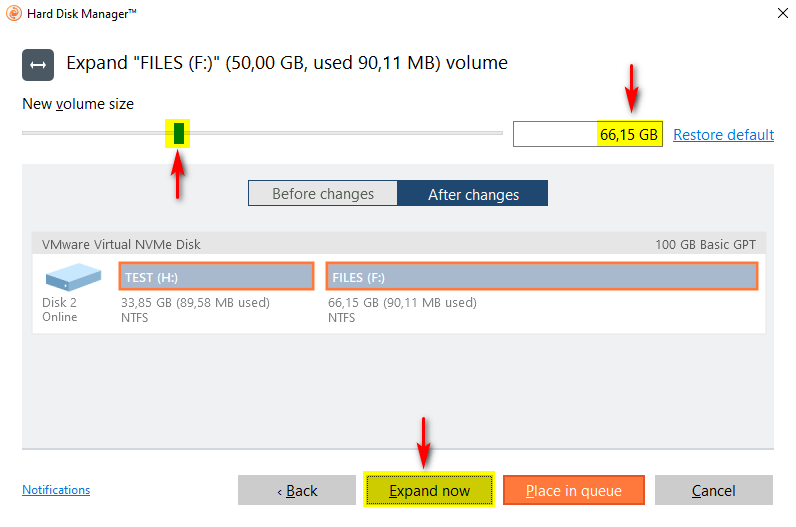Select the Disk 2 drive icon
Screen dimensions: 796x527
73,278
